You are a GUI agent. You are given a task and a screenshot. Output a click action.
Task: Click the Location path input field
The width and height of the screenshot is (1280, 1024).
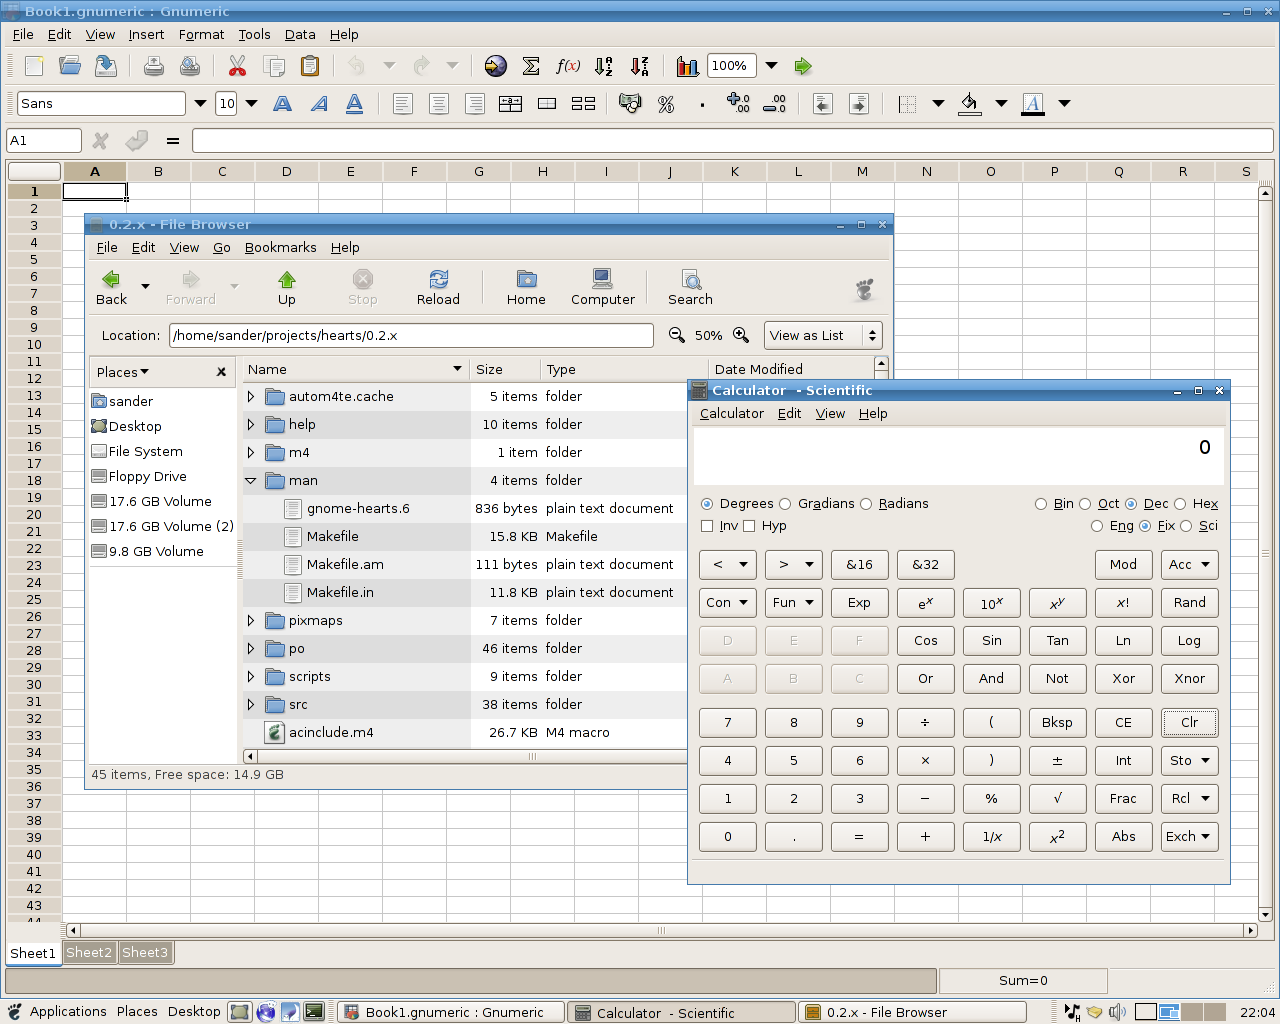pos(410,335)
